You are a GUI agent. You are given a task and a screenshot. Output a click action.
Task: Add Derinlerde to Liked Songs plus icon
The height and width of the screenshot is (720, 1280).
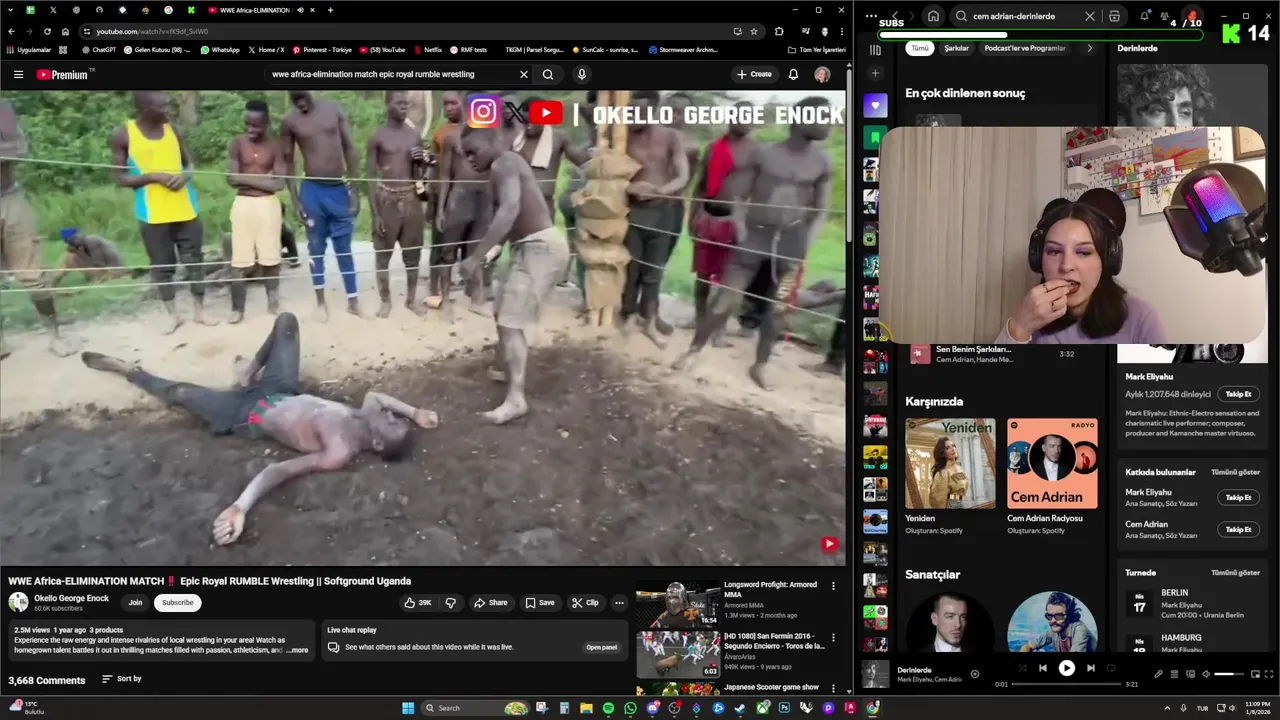tap(975, 674)
